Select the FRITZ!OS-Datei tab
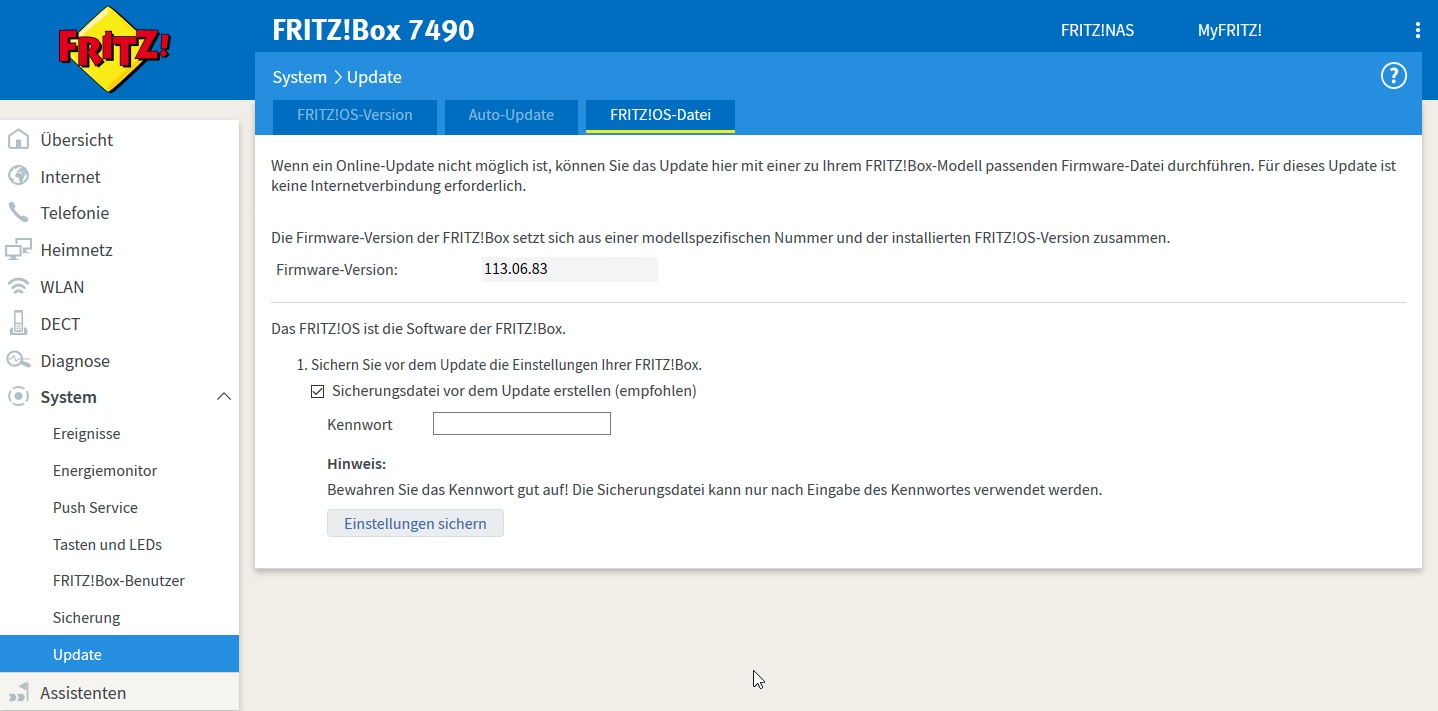 [660, 115]
